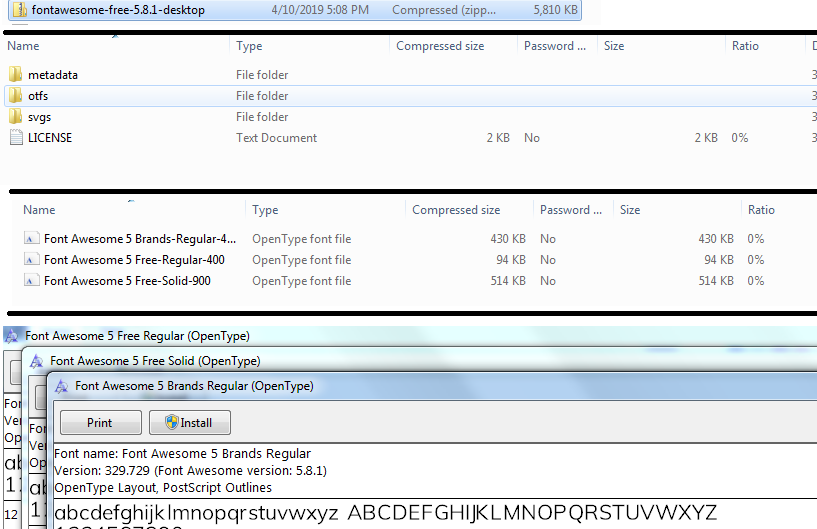The height and width of the screenshot is (529, 817).
Task: Sort top list by Name column
Action: [23, 46]
